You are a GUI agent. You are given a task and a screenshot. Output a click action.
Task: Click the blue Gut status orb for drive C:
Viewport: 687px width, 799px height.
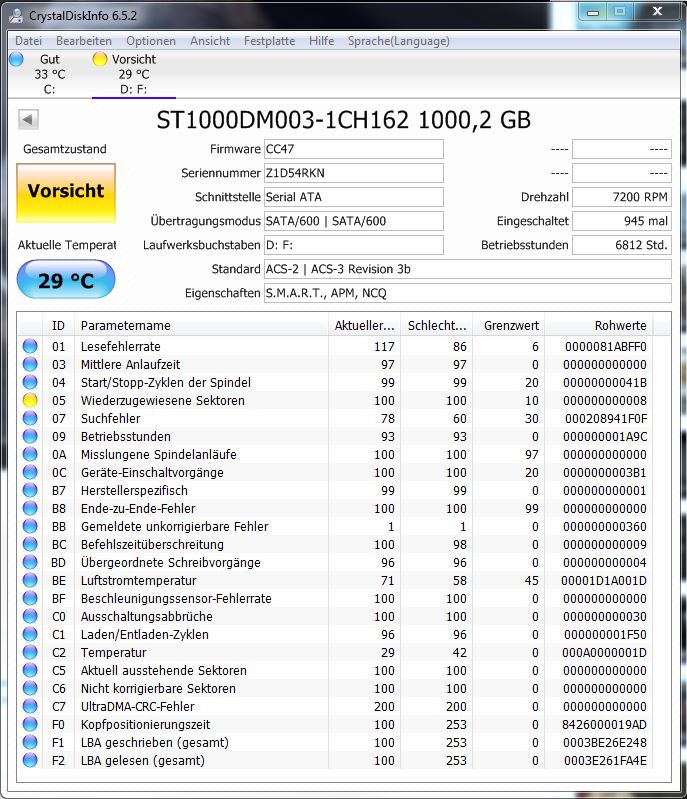[16, 59]
